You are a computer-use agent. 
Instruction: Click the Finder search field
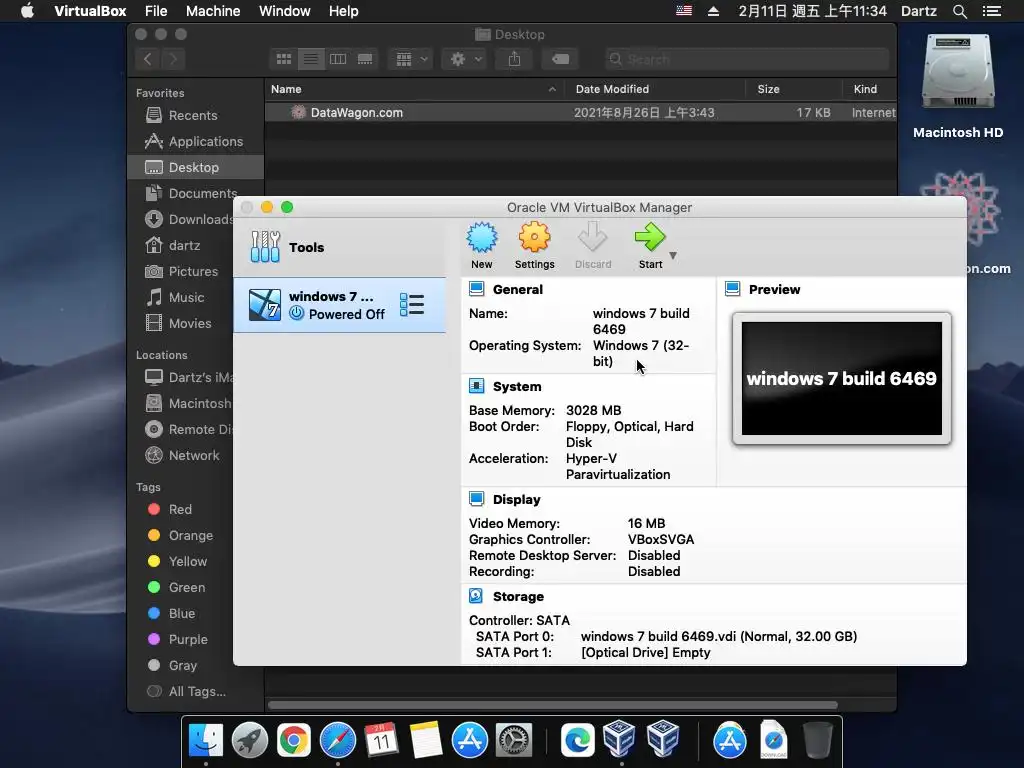point(746,59)
